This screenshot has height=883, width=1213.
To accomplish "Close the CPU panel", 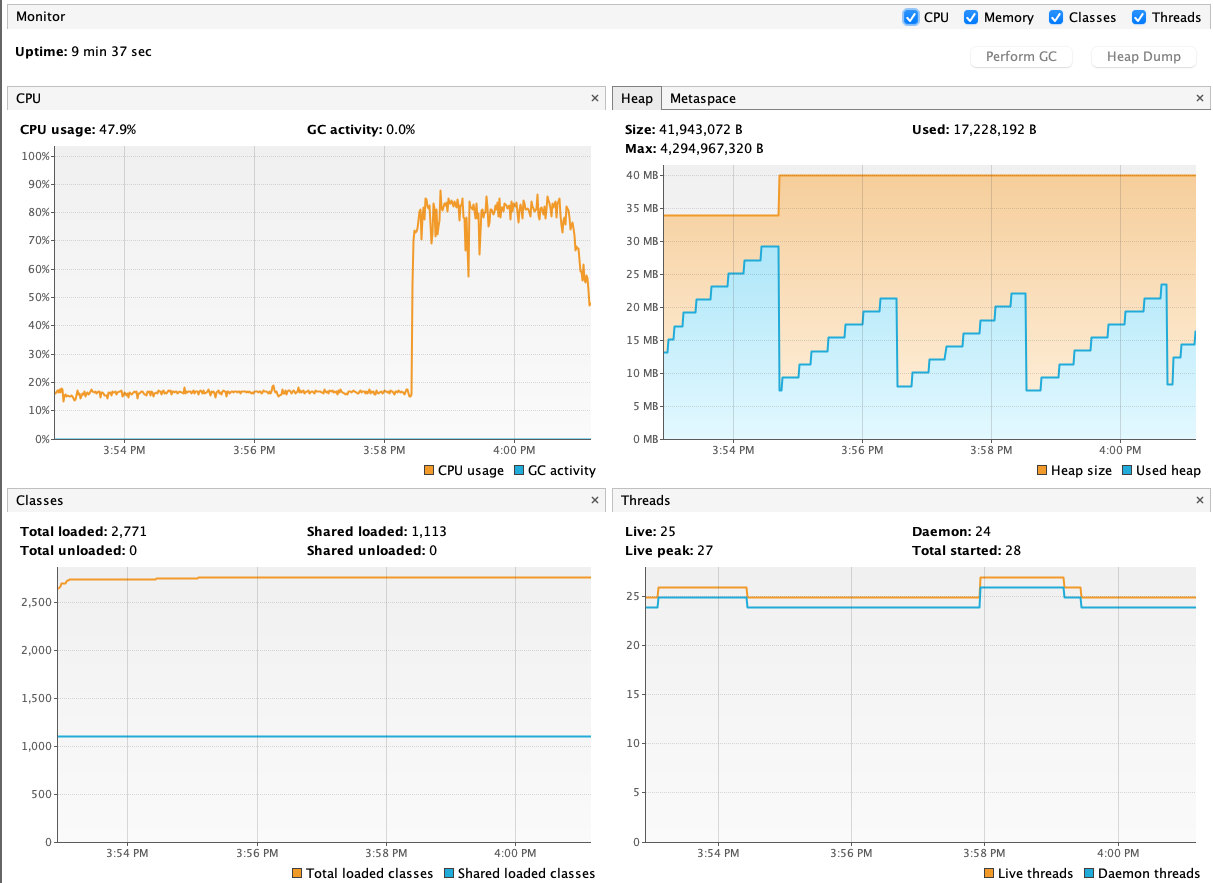I will point(595,98).
